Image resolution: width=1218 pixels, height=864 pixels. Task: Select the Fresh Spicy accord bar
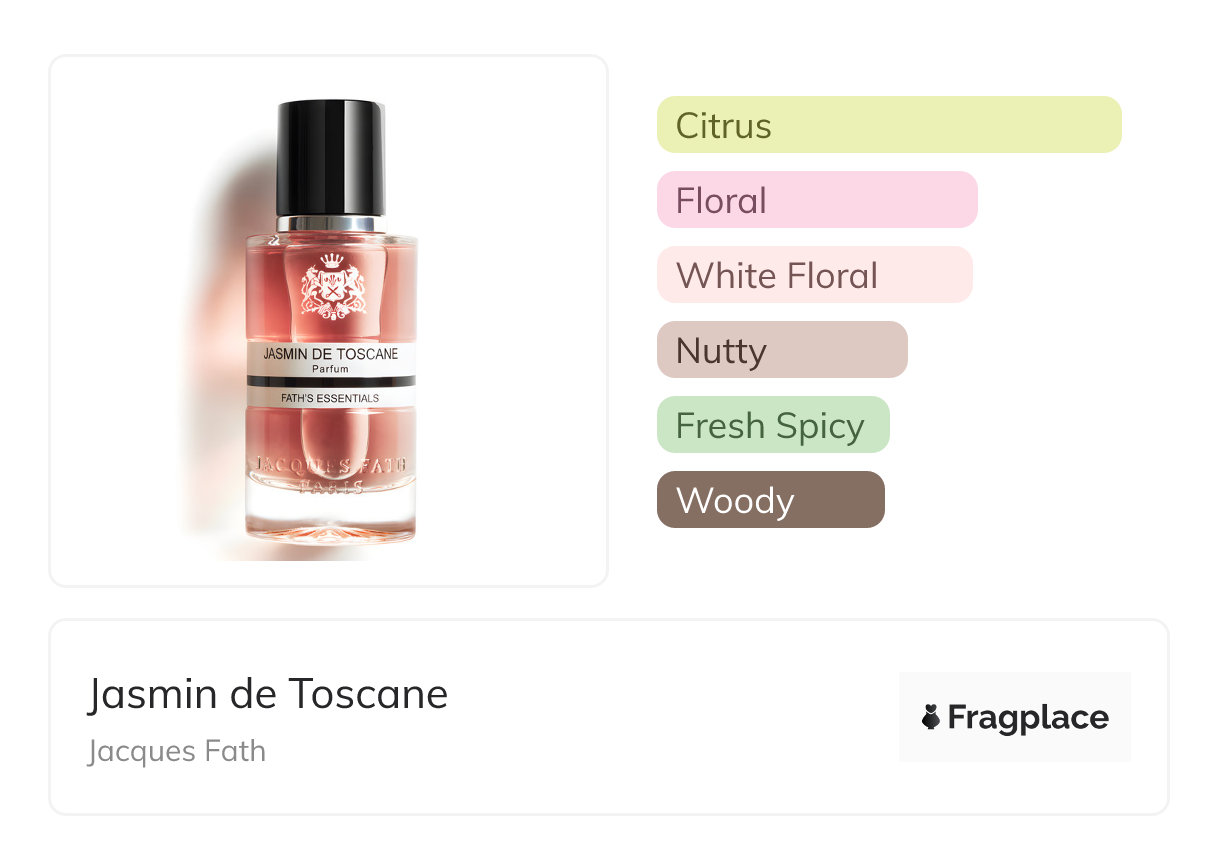[773, 425]
